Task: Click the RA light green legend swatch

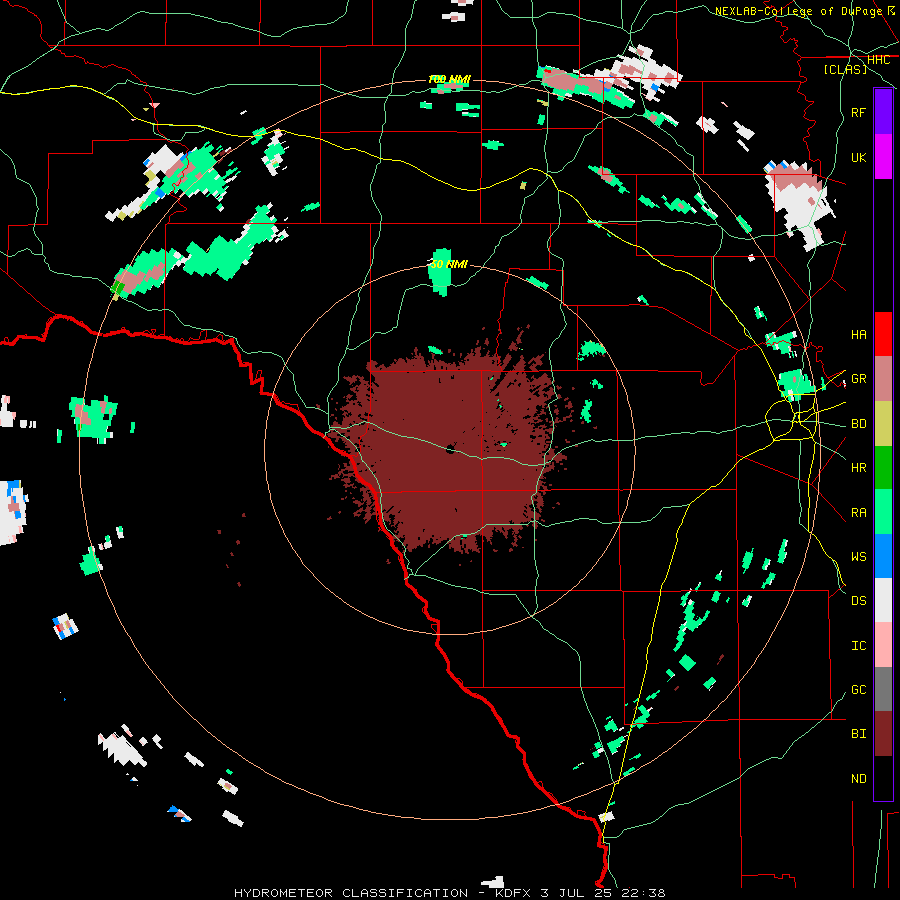Action: pos(883,512)
